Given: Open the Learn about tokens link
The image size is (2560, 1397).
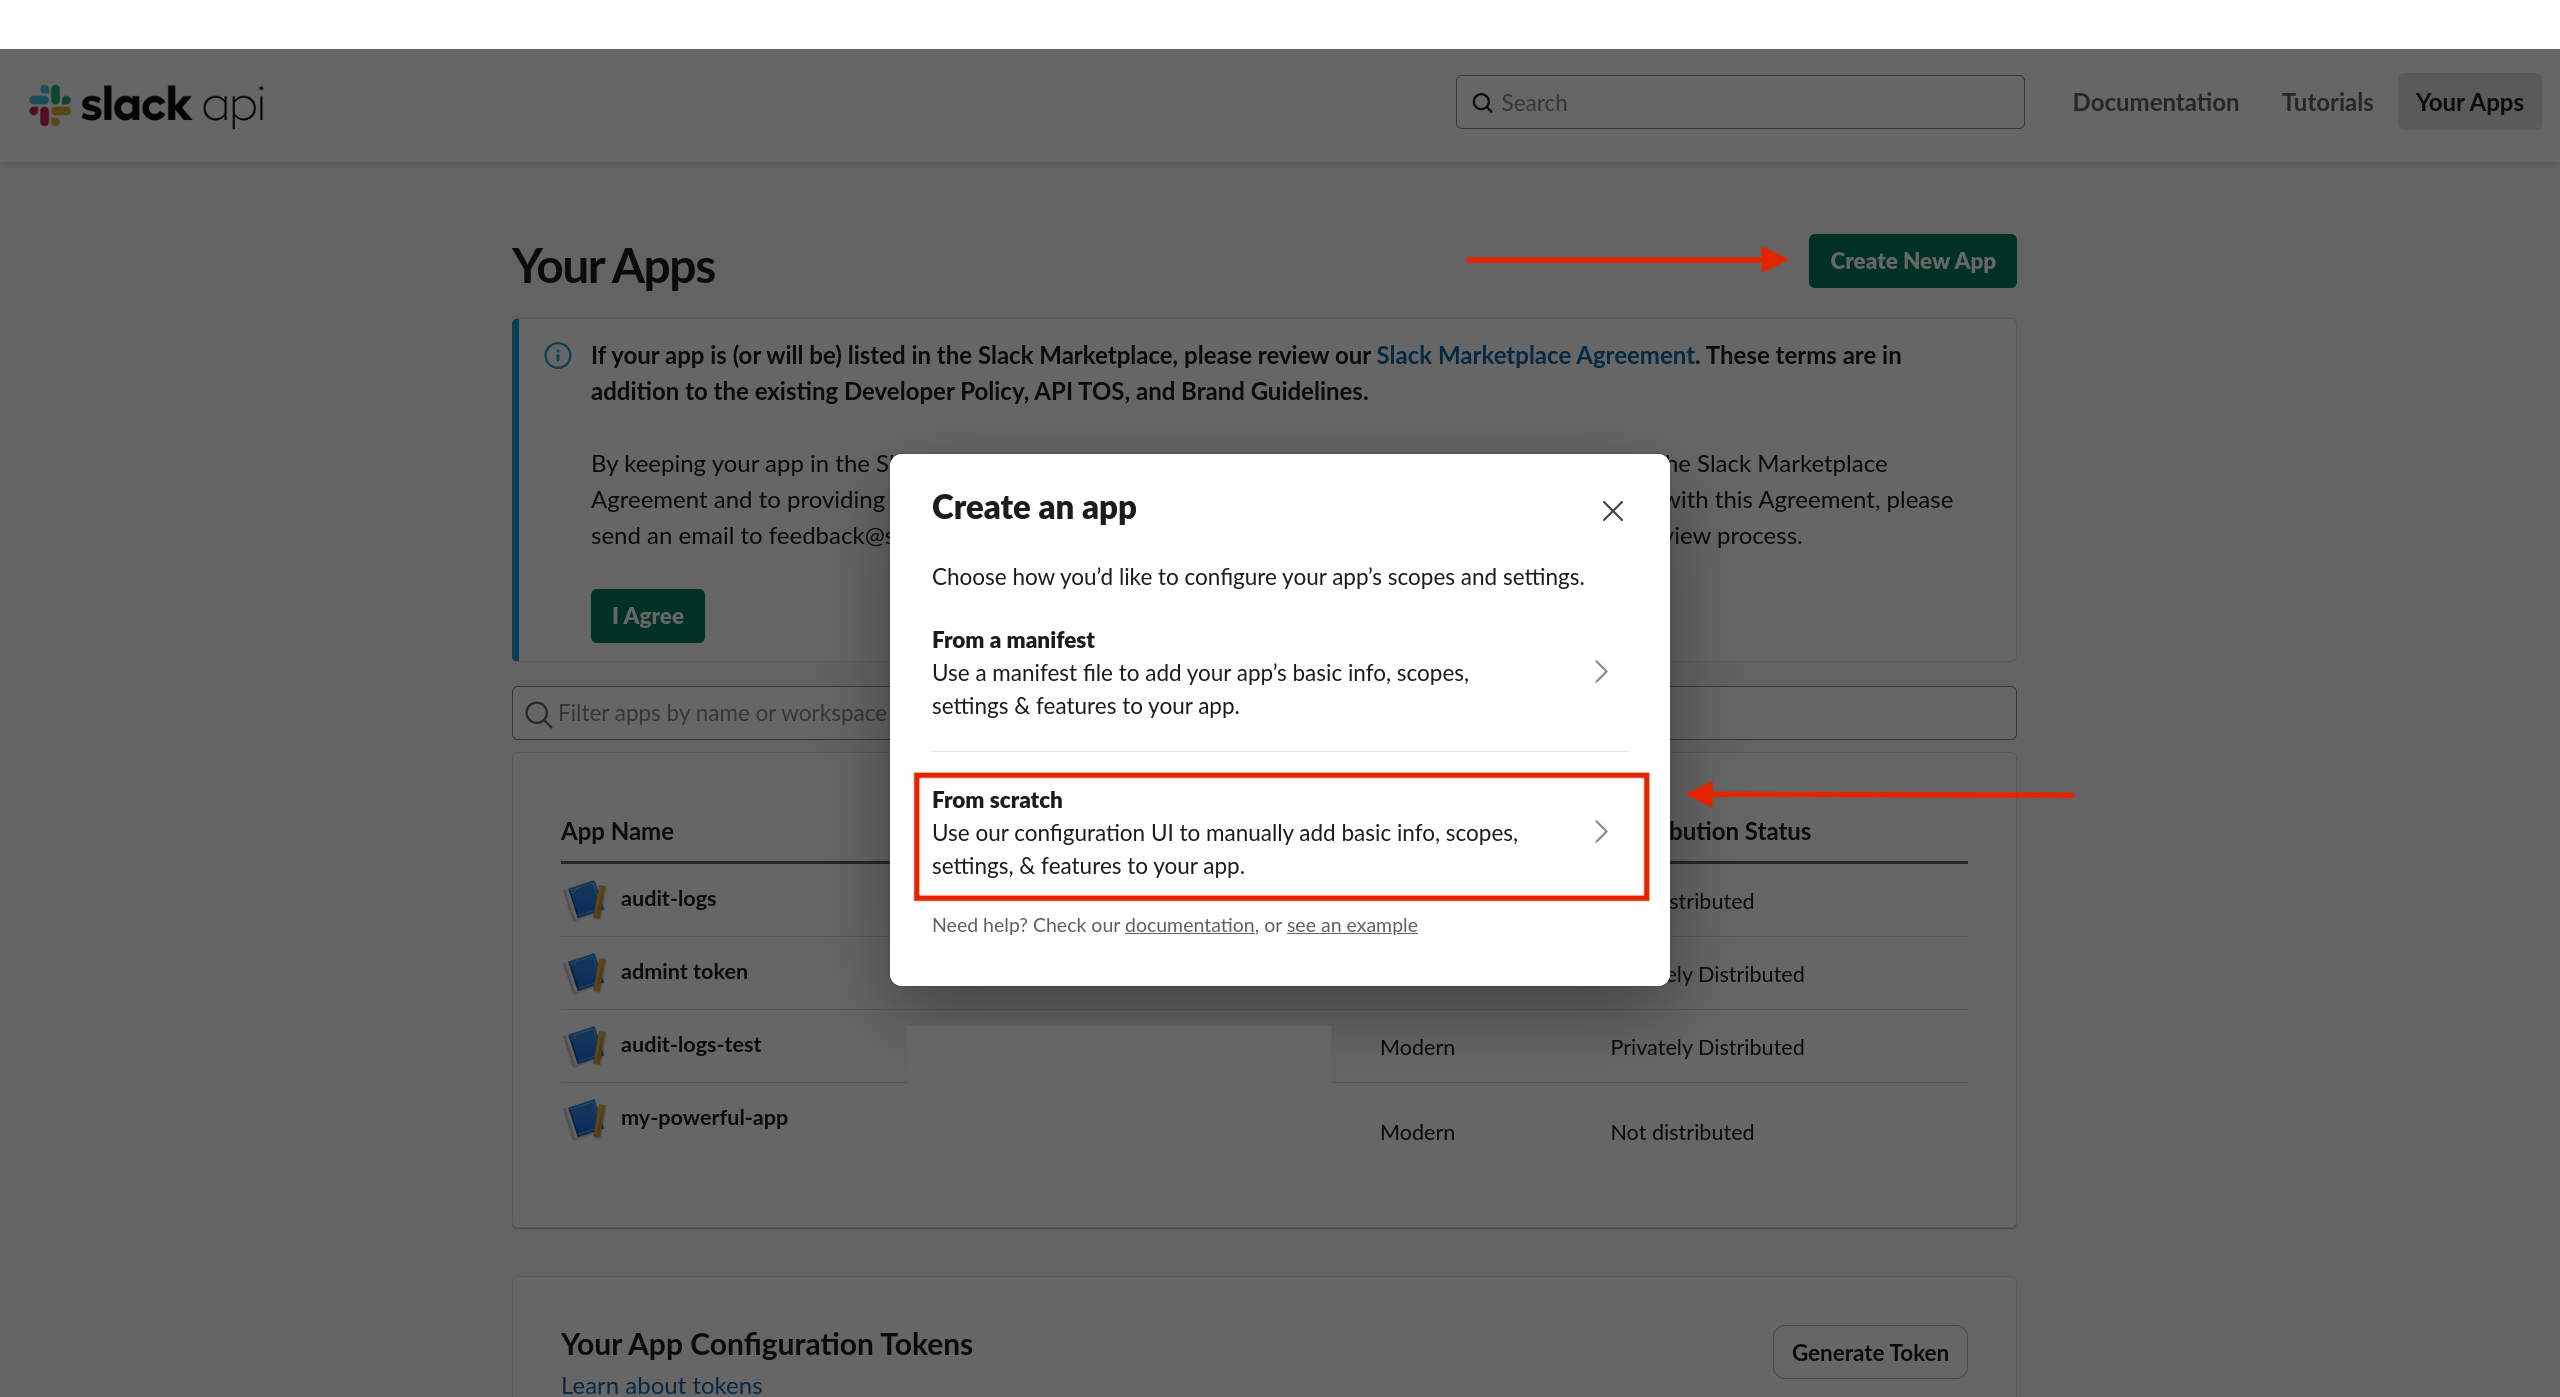Looking at the screenshot, I should [661, 1385].
